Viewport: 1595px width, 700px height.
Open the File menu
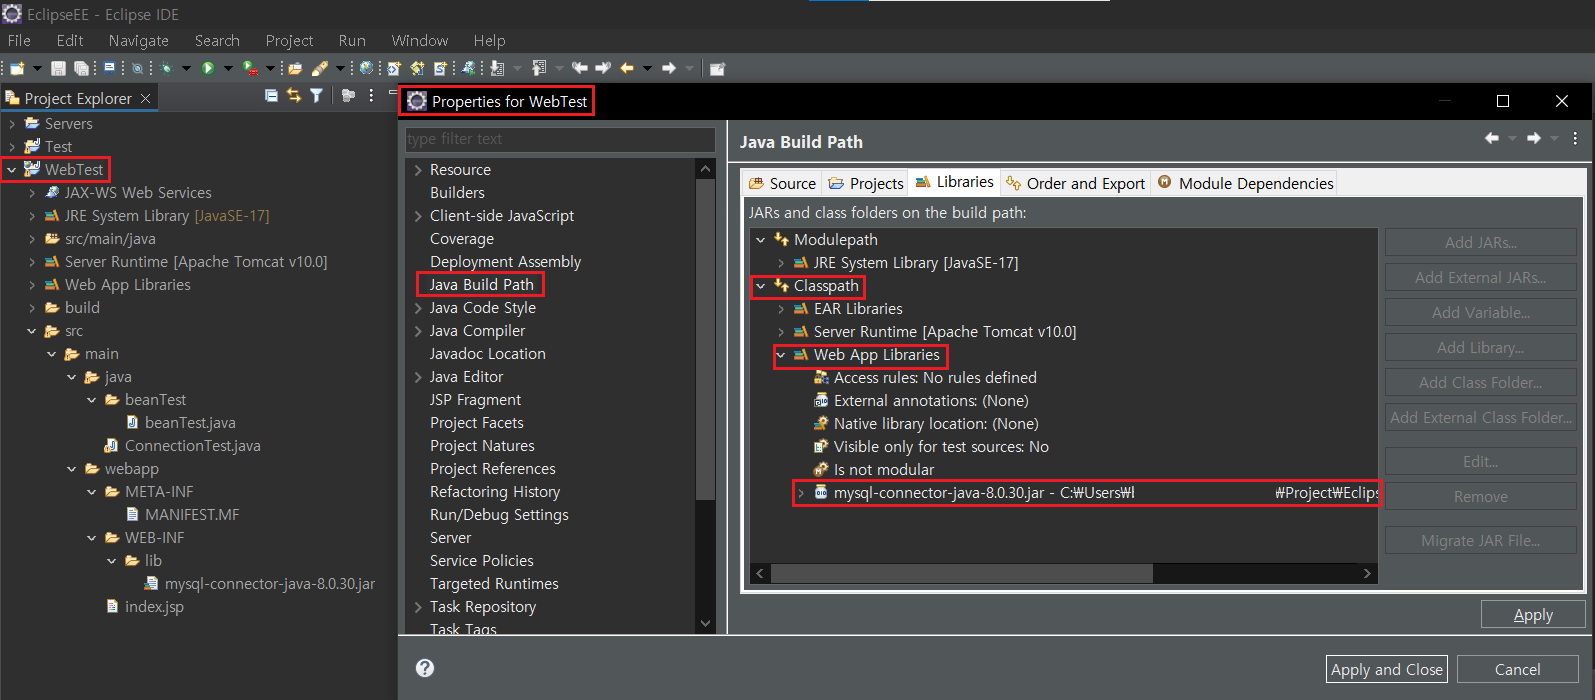coord(19,40)
